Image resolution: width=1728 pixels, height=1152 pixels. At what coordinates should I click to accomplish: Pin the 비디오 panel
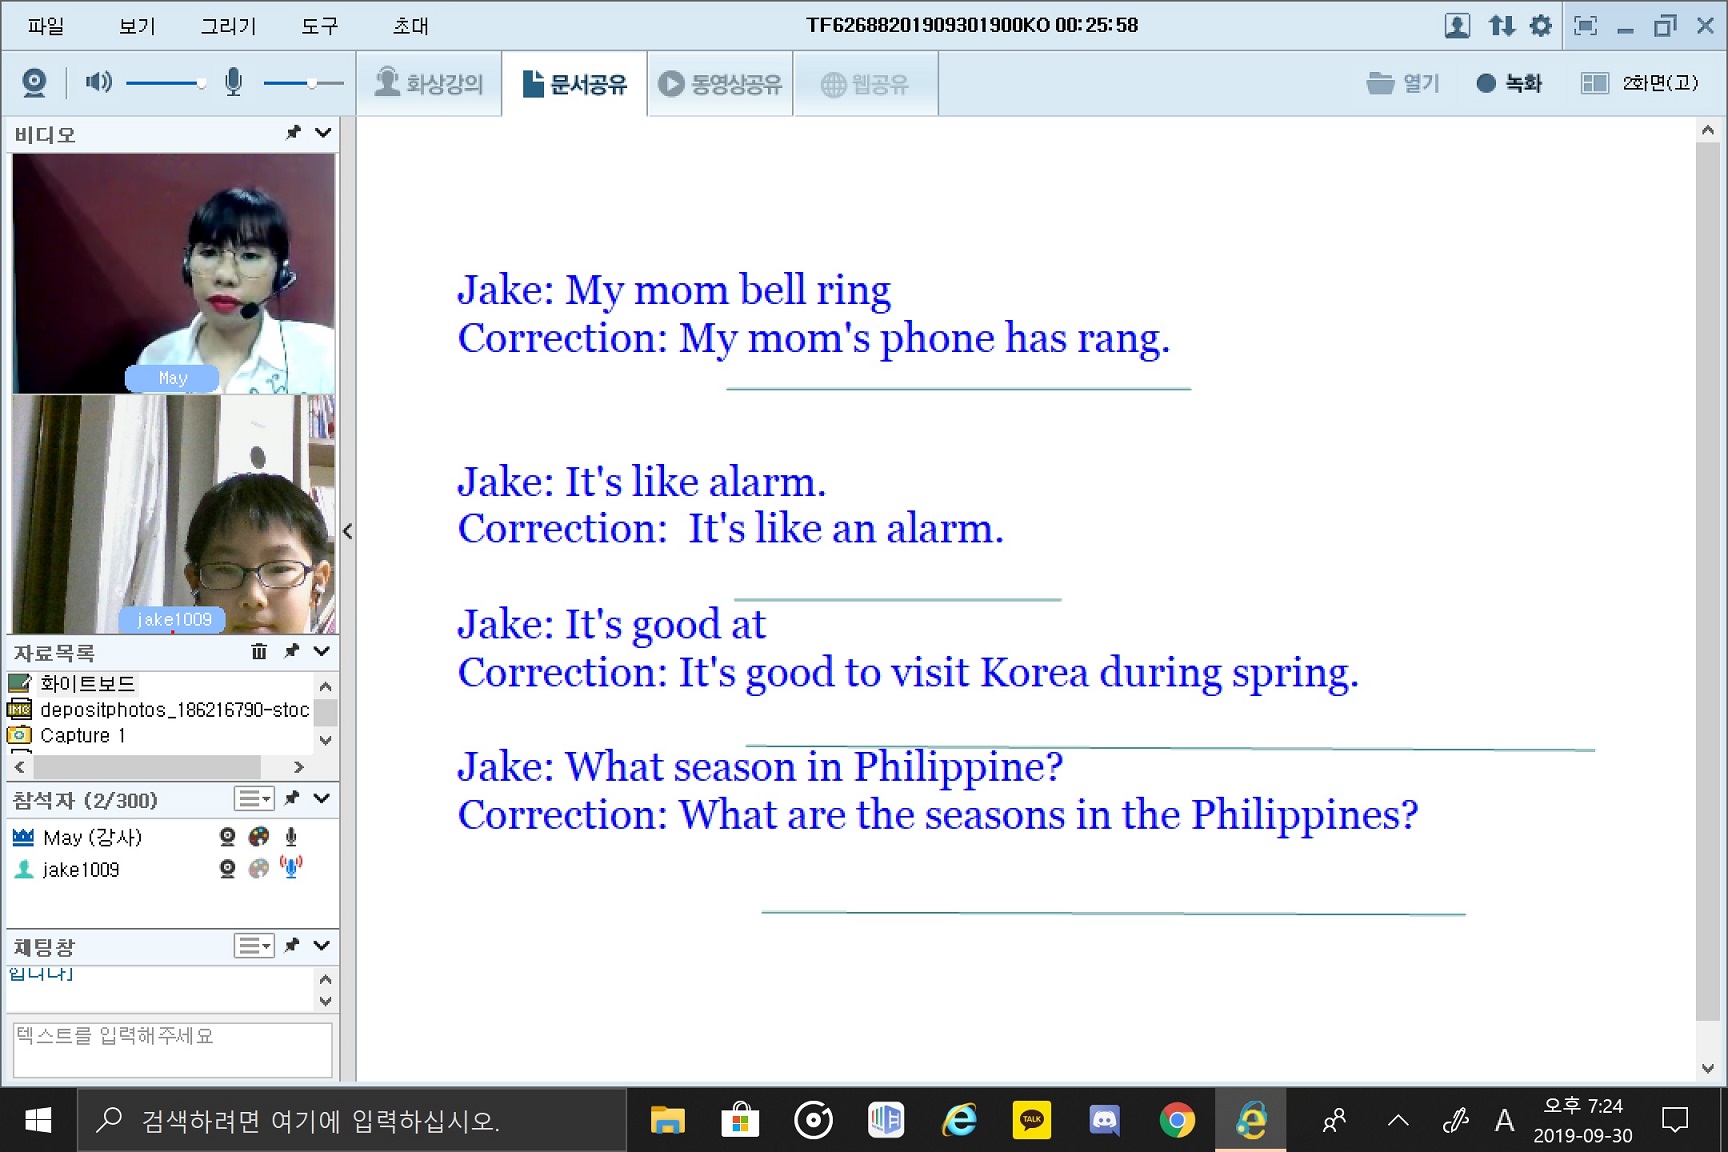(293, 133)
